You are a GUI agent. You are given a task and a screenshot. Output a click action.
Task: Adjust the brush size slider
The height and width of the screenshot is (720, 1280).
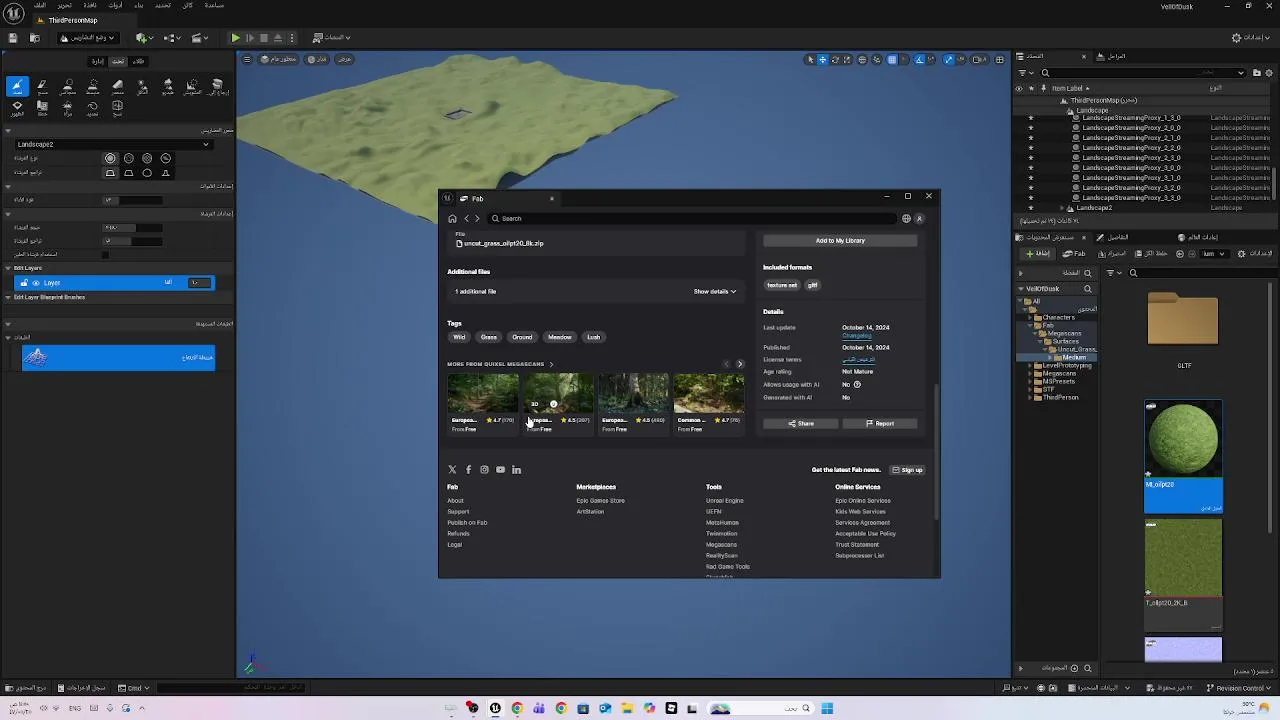[x=132, y=228]
